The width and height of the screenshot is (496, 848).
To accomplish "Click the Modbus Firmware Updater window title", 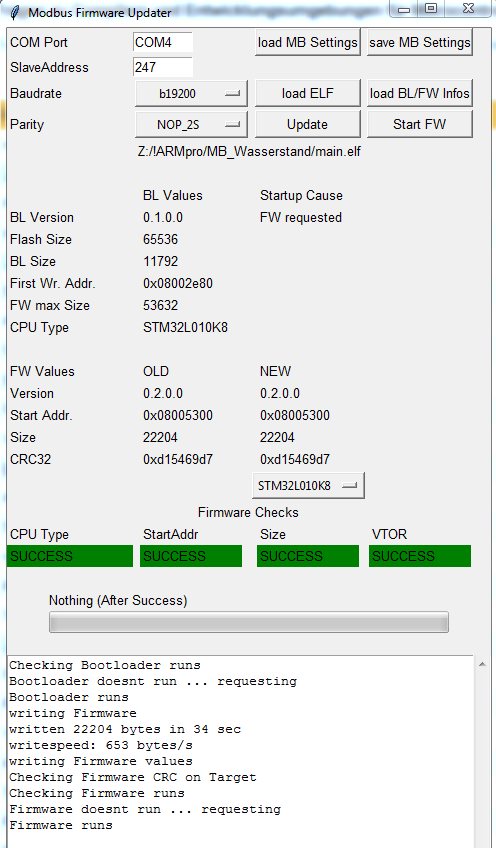I will (100, 12).
